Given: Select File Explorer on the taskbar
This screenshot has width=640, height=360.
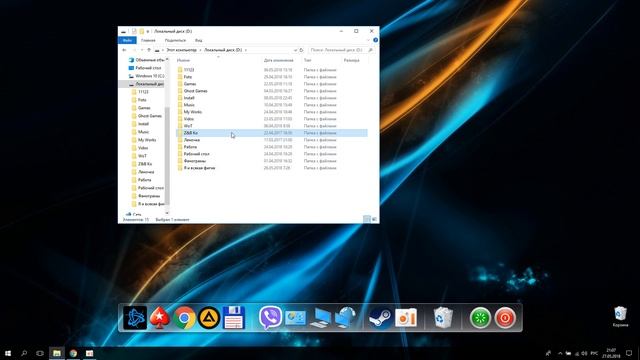Looking at the screenshot, I should click(57, 353).
